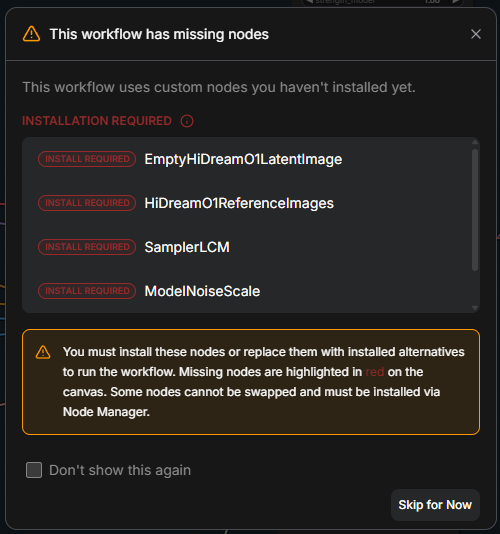Close the missing nodes dialog
This screenshot has height=534, width=500.
(x=475, y=34)
